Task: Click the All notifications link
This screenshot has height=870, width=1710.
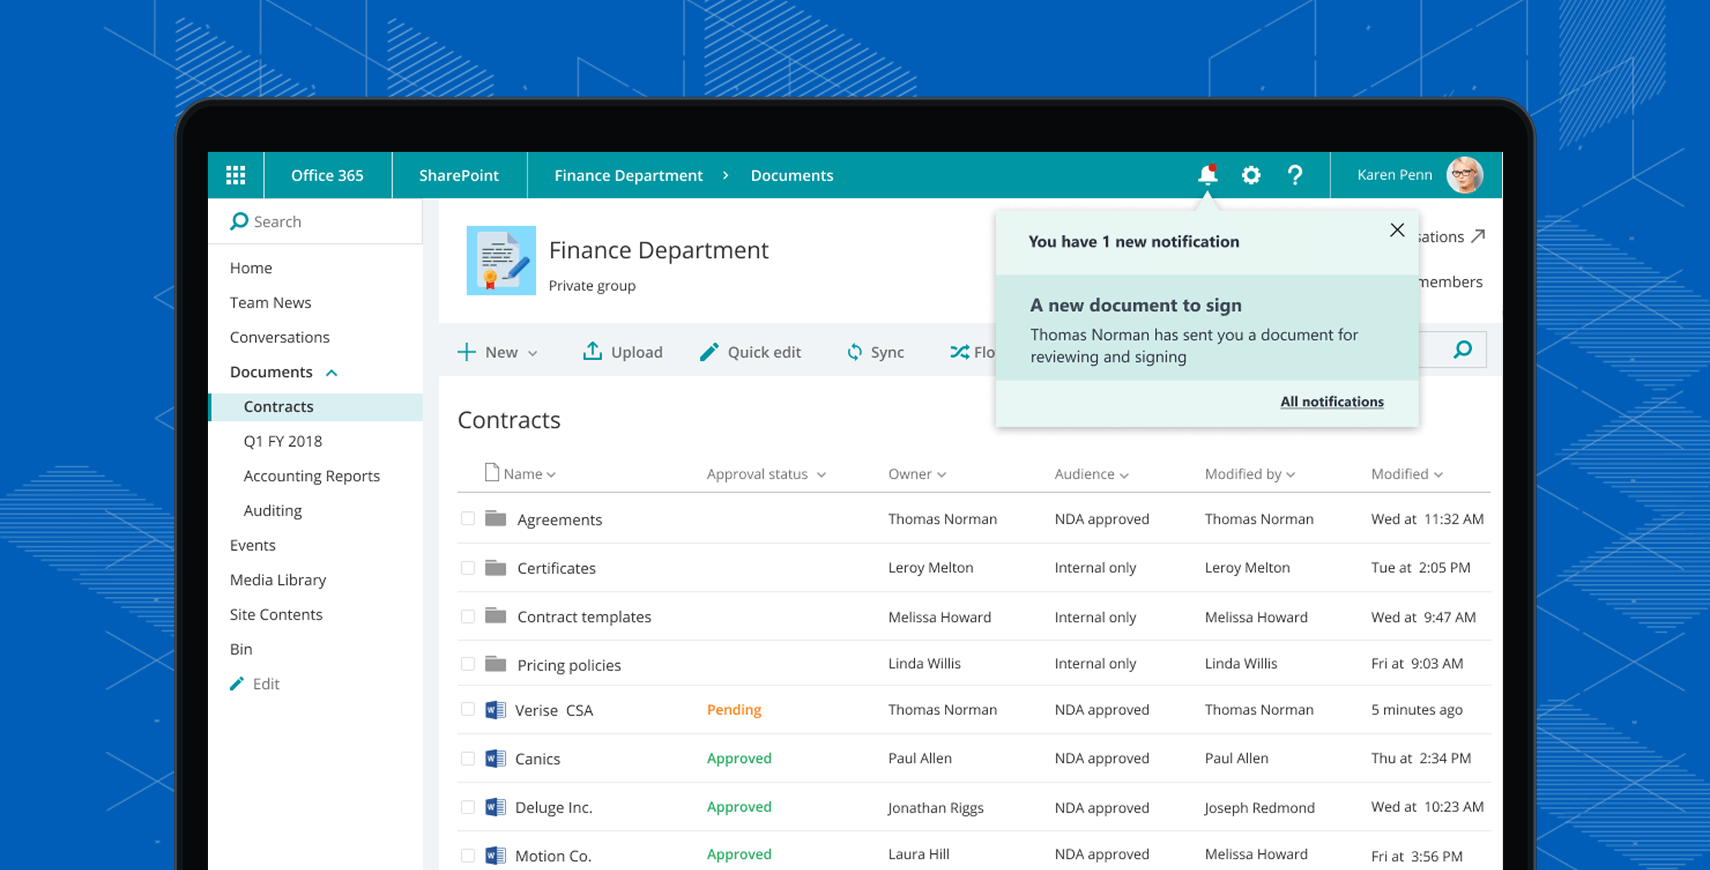Action: (1332, 402)
